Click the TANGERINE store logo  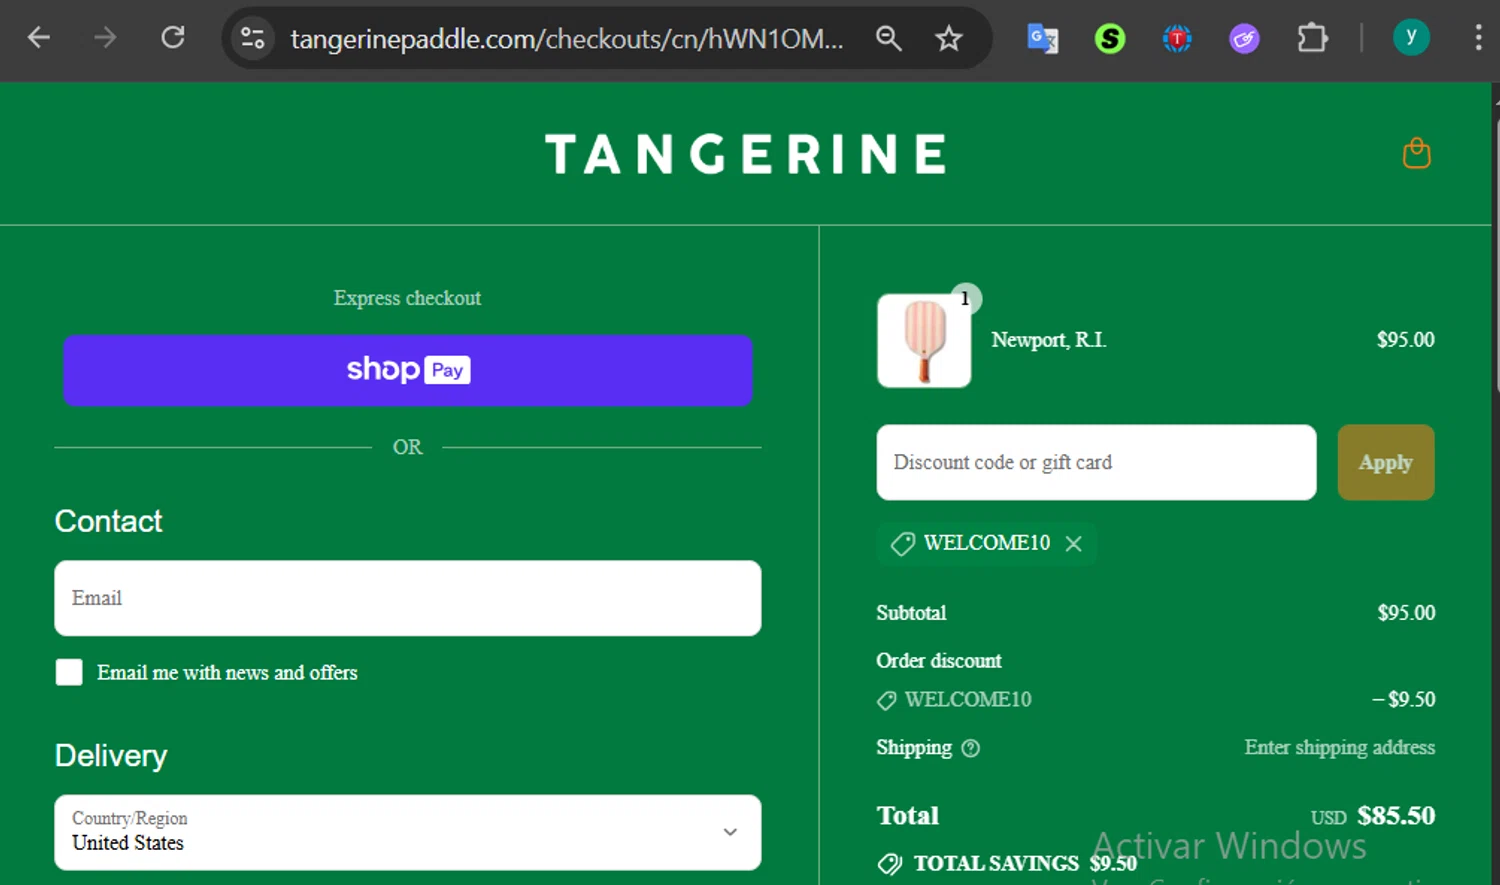747,155
